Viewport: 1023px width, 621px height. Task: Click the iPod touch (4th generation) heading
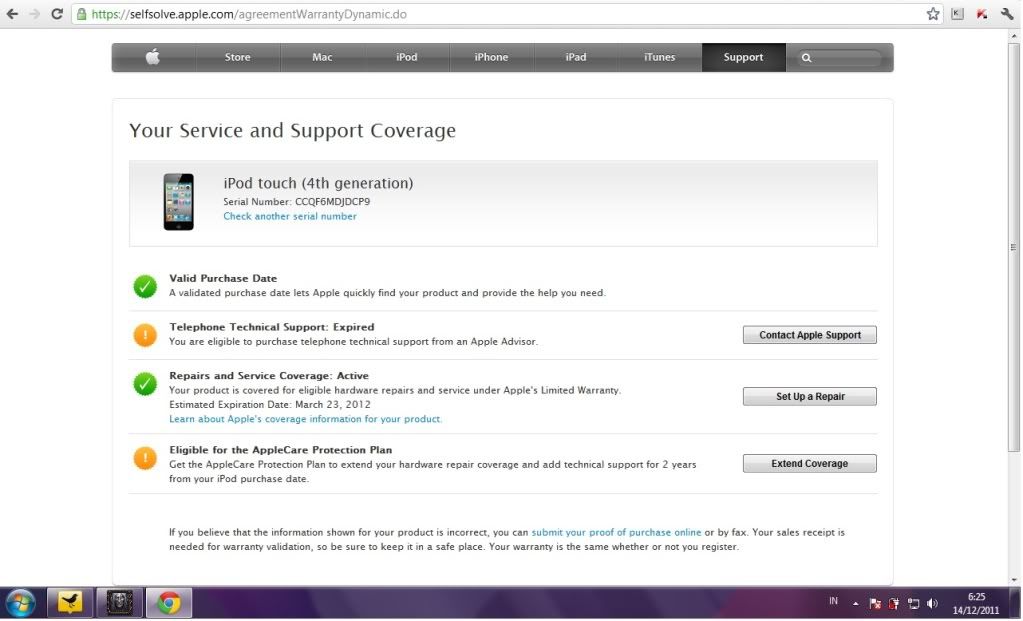318,183
